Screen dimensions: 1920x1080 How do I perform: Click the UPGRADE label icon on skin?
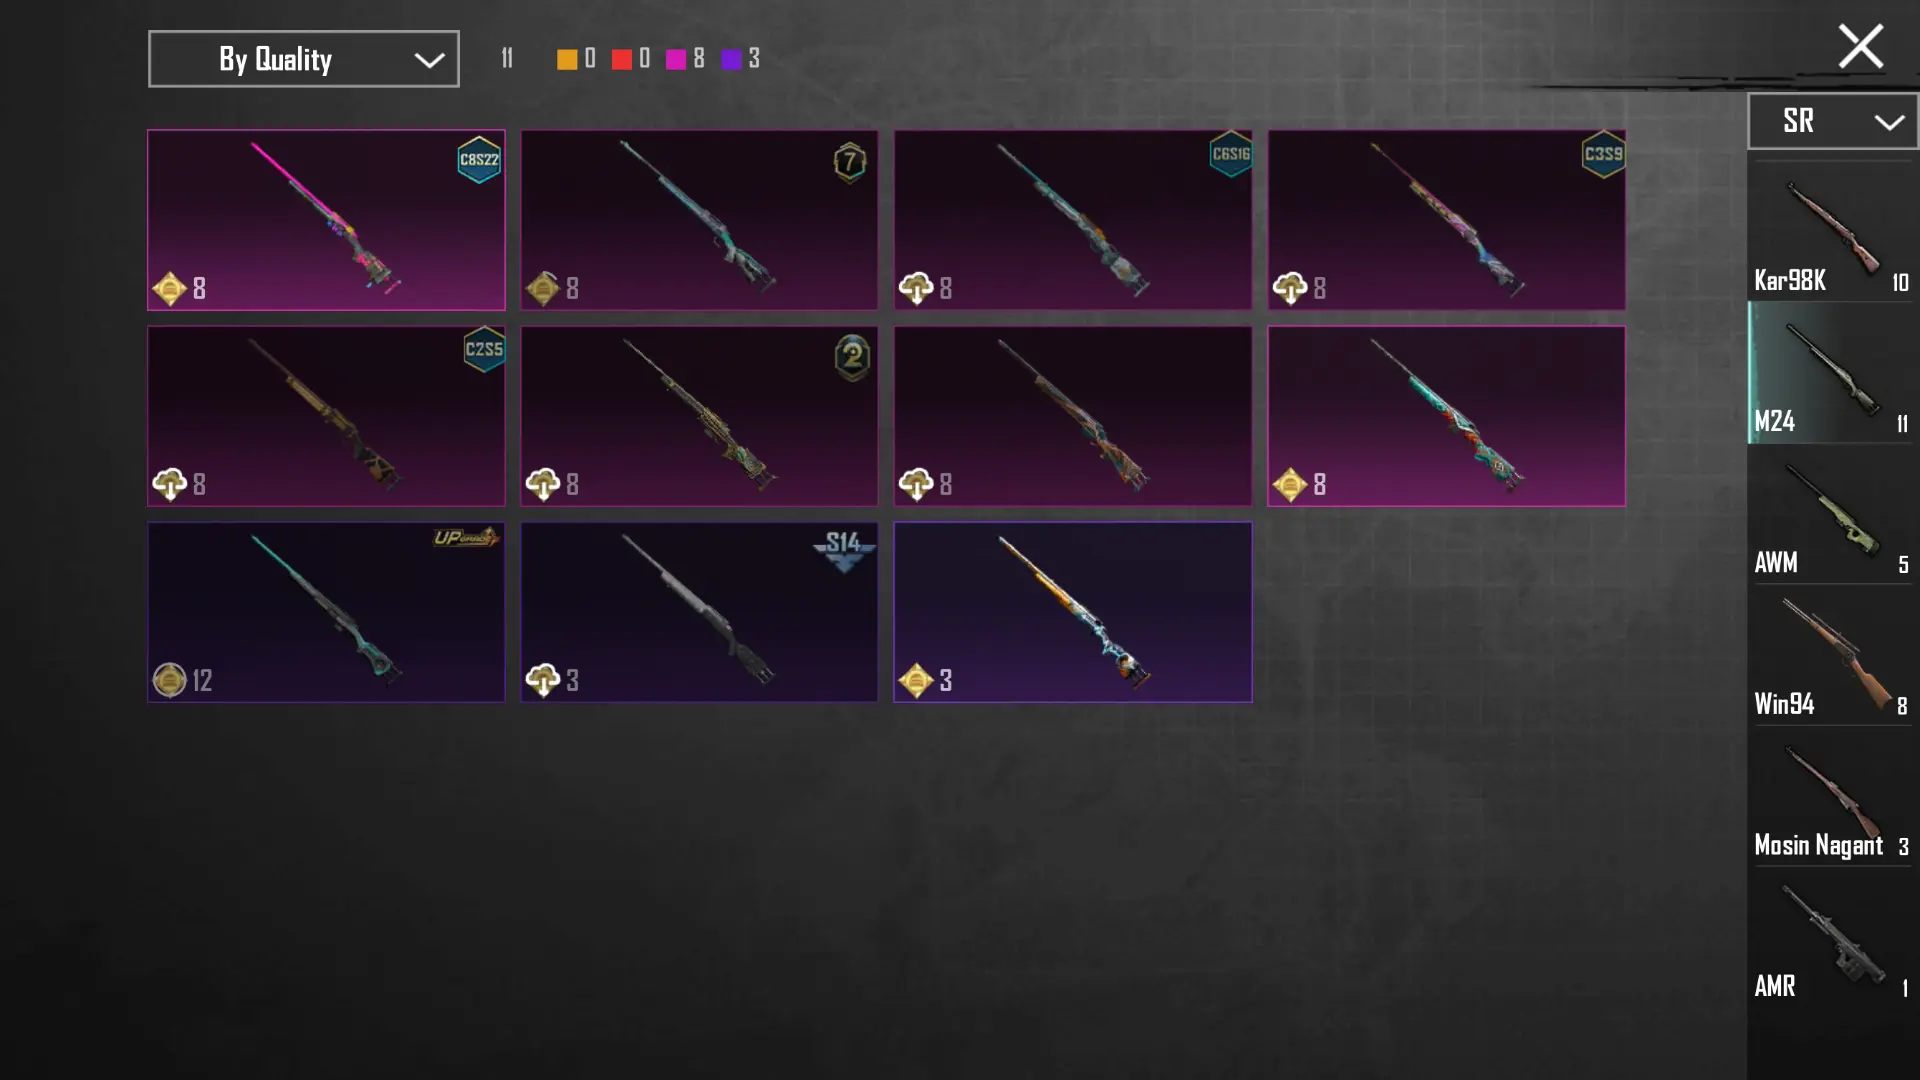pos(466,538)
